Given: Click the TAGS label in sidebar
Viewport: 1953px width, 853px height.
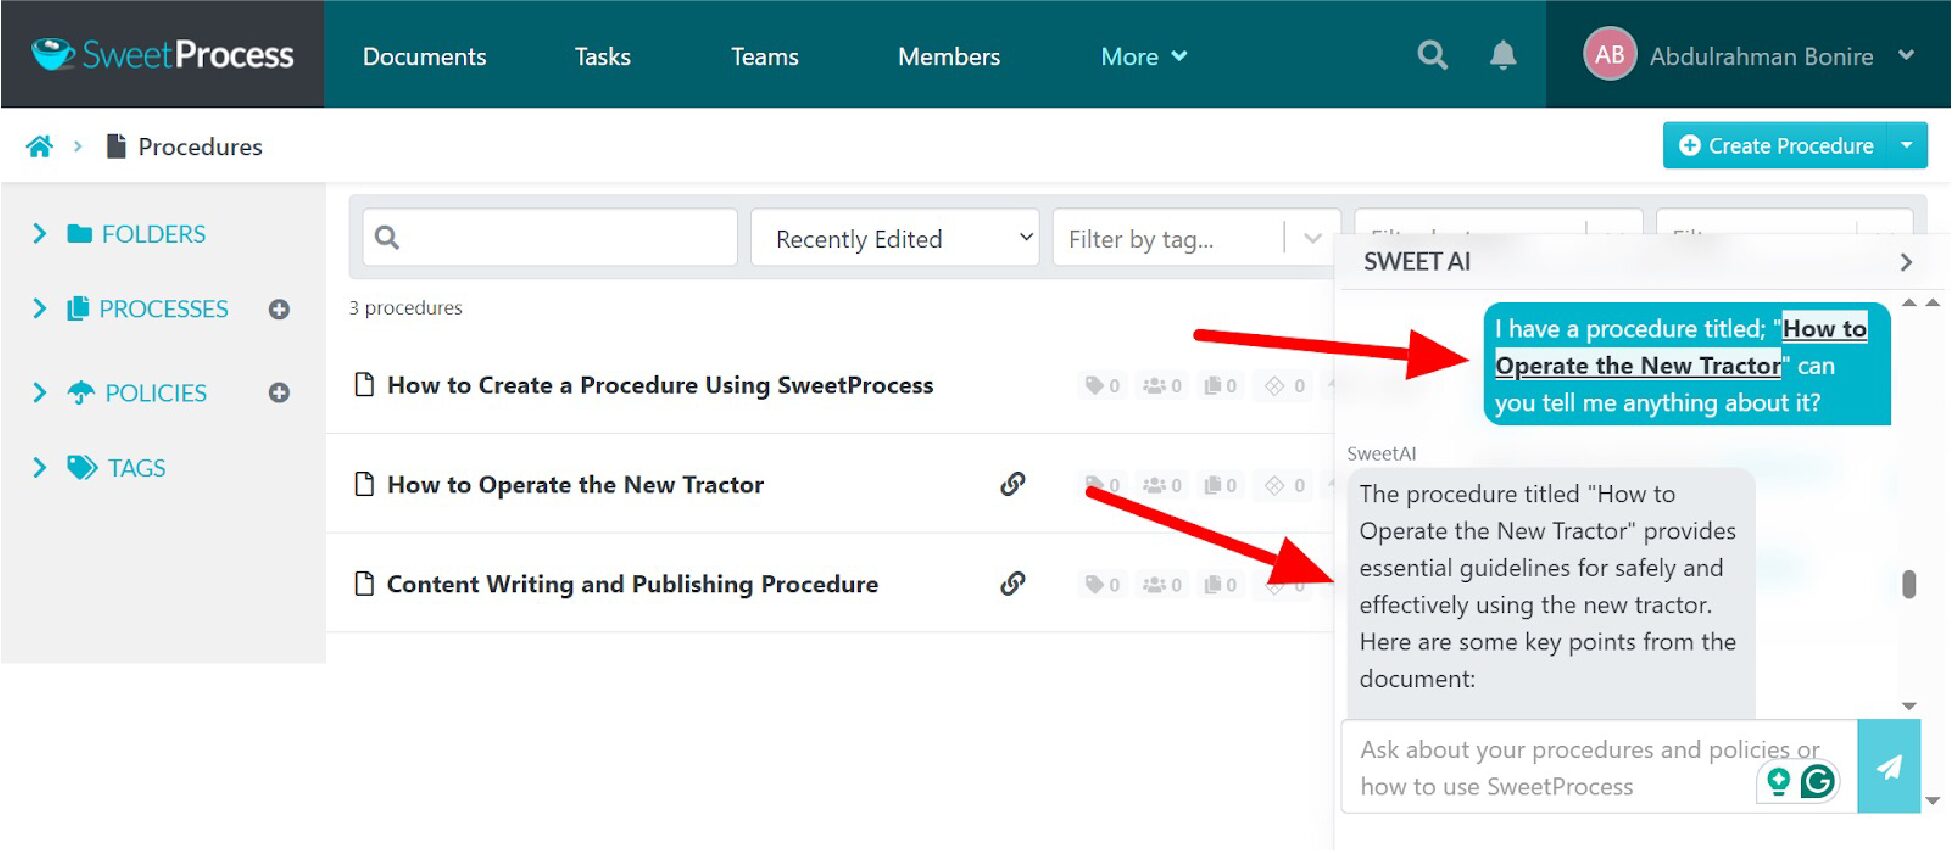Looking at the screenshot, I should (136, 467).
